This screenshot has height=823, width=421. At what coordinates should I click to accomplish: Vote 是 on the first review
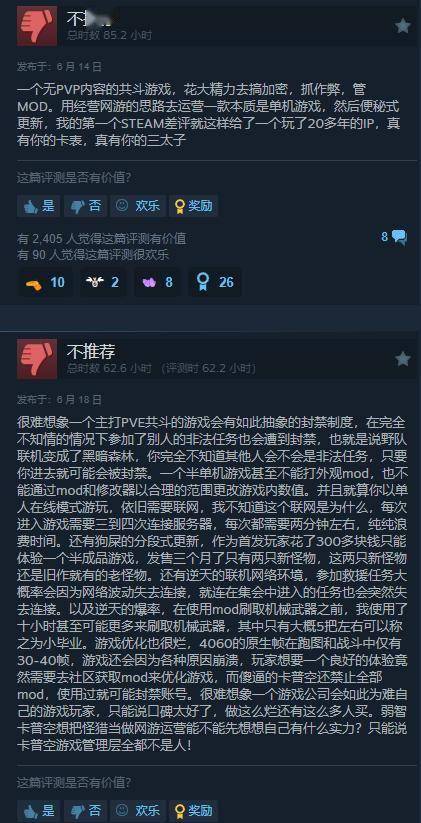pyautogui.click(x=39, y=206)
